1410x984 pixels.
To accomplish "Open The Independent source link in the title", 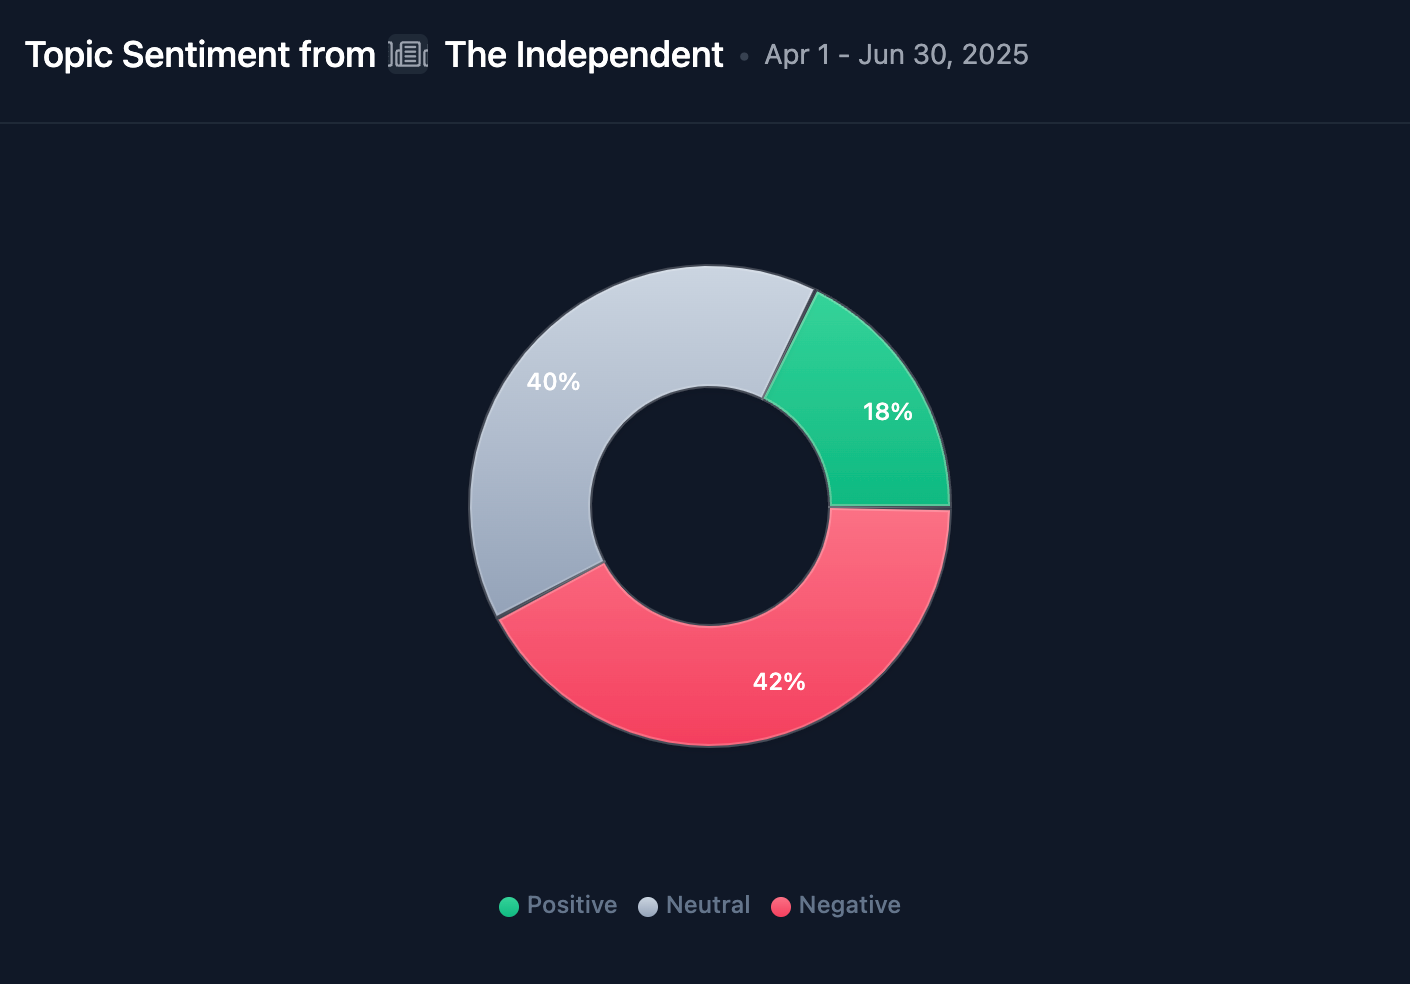I will 583,55.
